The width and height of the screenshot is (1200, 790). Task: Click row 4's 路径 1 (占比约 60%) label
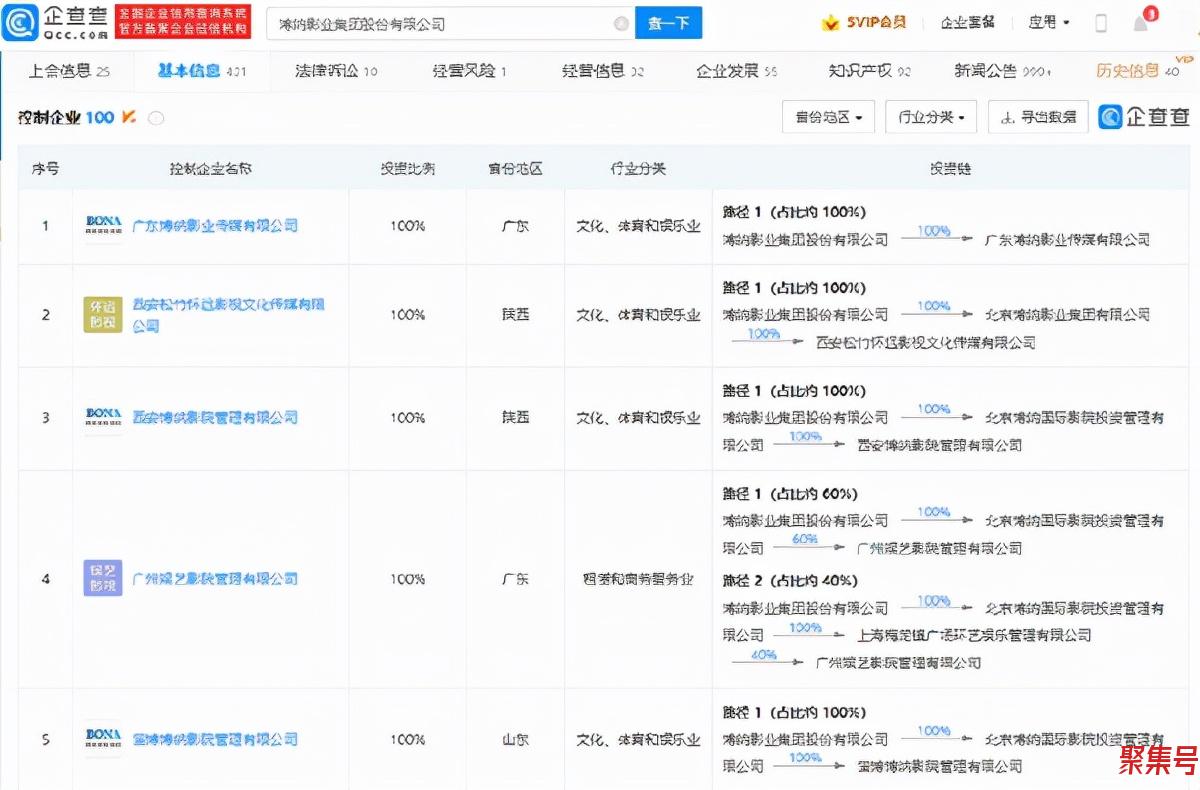790,494
